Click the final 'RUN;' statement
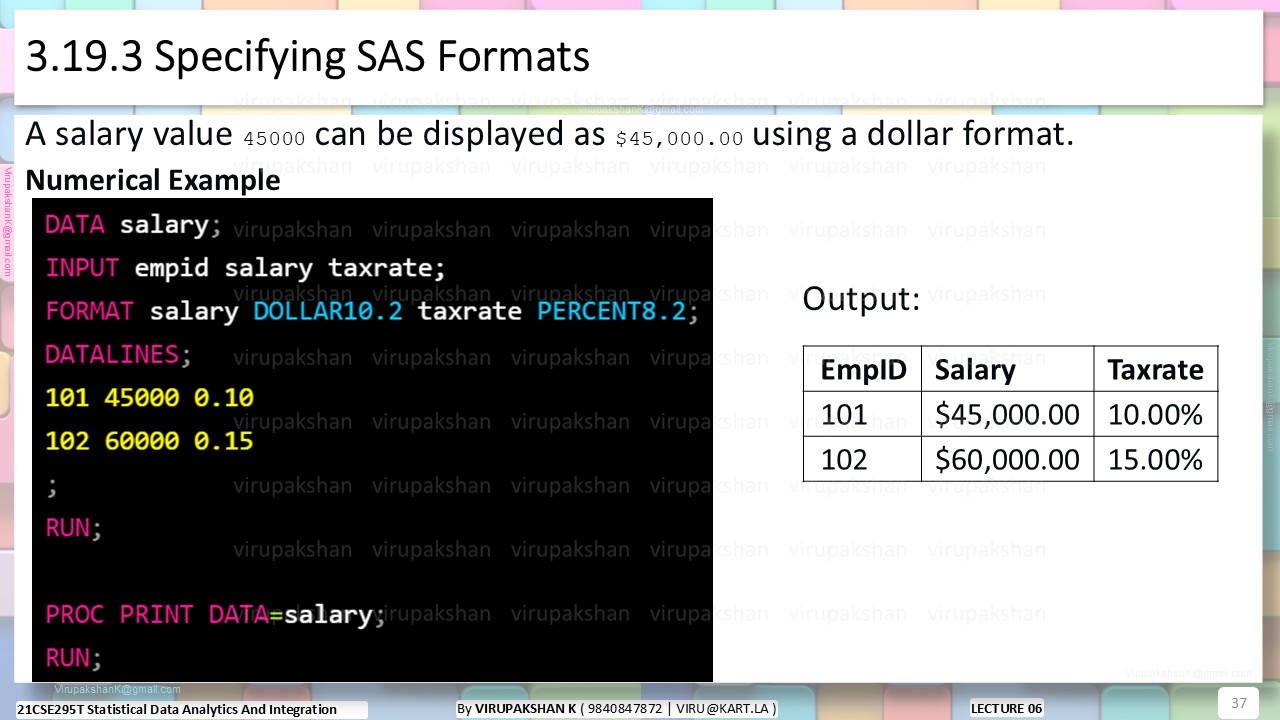The height and width of the screenshot is (720, 1280). [x=74, y=658]
